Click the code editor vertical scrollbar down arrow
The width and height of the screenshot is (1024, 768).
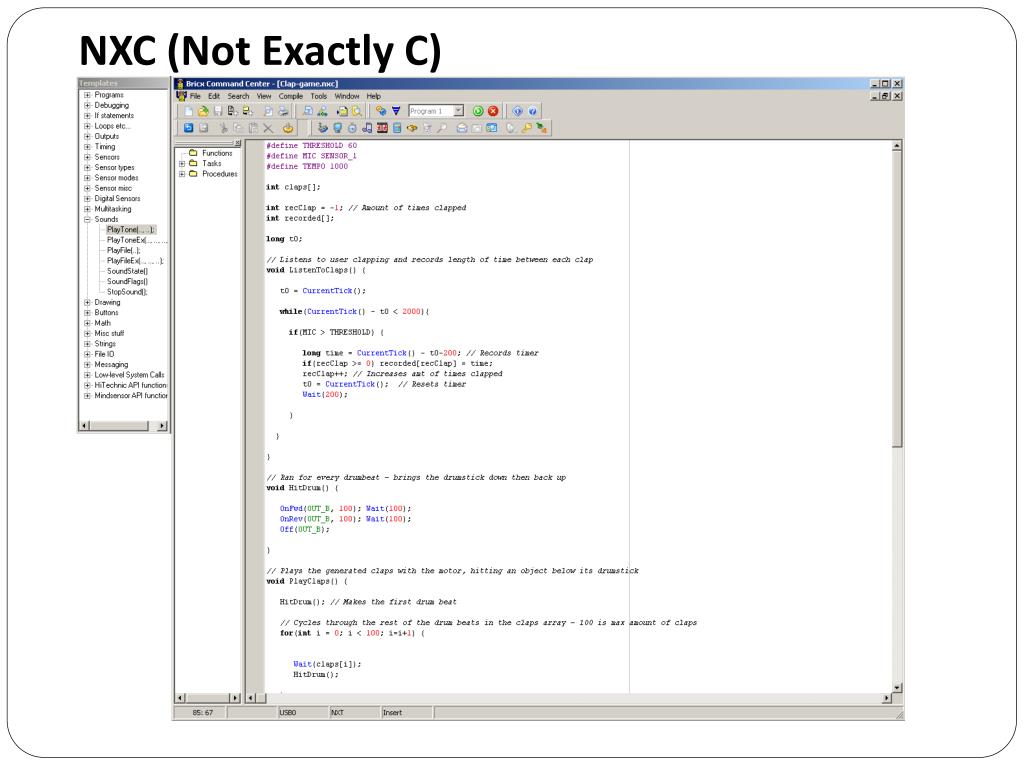pyautogui.click(x=896, y=686)
